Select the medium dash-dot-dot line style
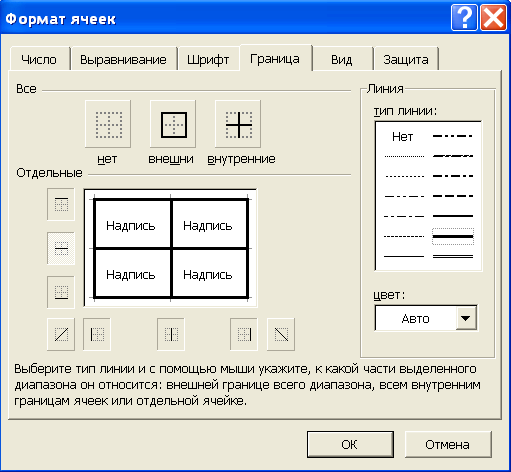This screenshot has height=472, width=511. point(453,136)
